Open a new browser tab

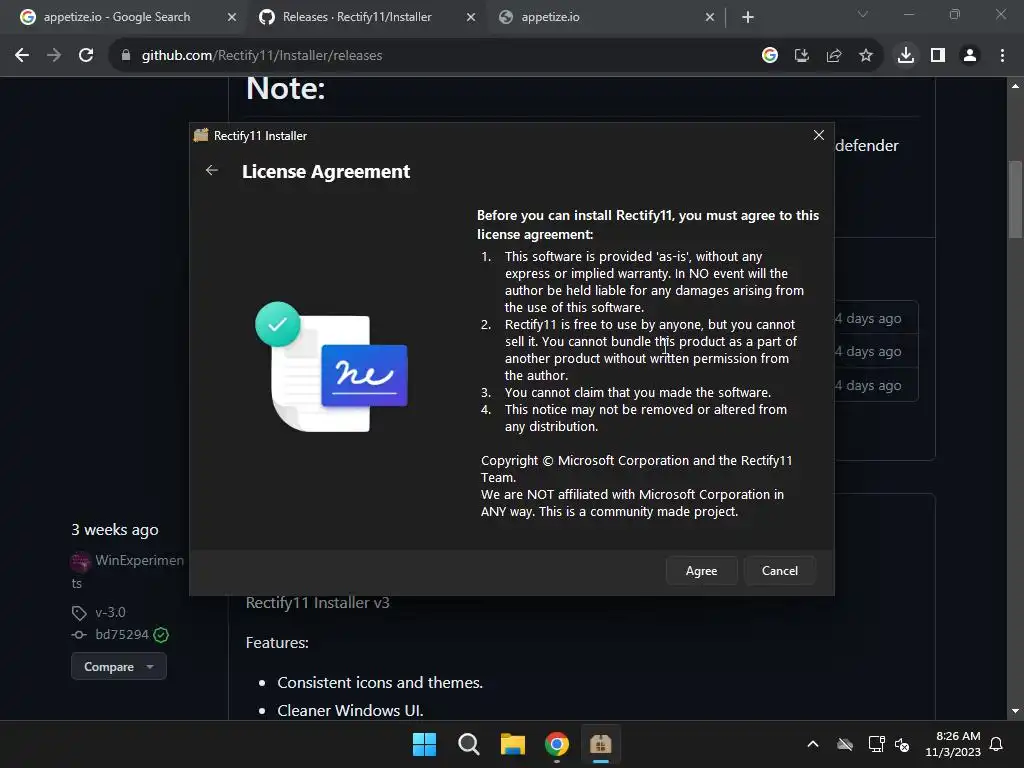pyautogui.click(x=748, y=17)
